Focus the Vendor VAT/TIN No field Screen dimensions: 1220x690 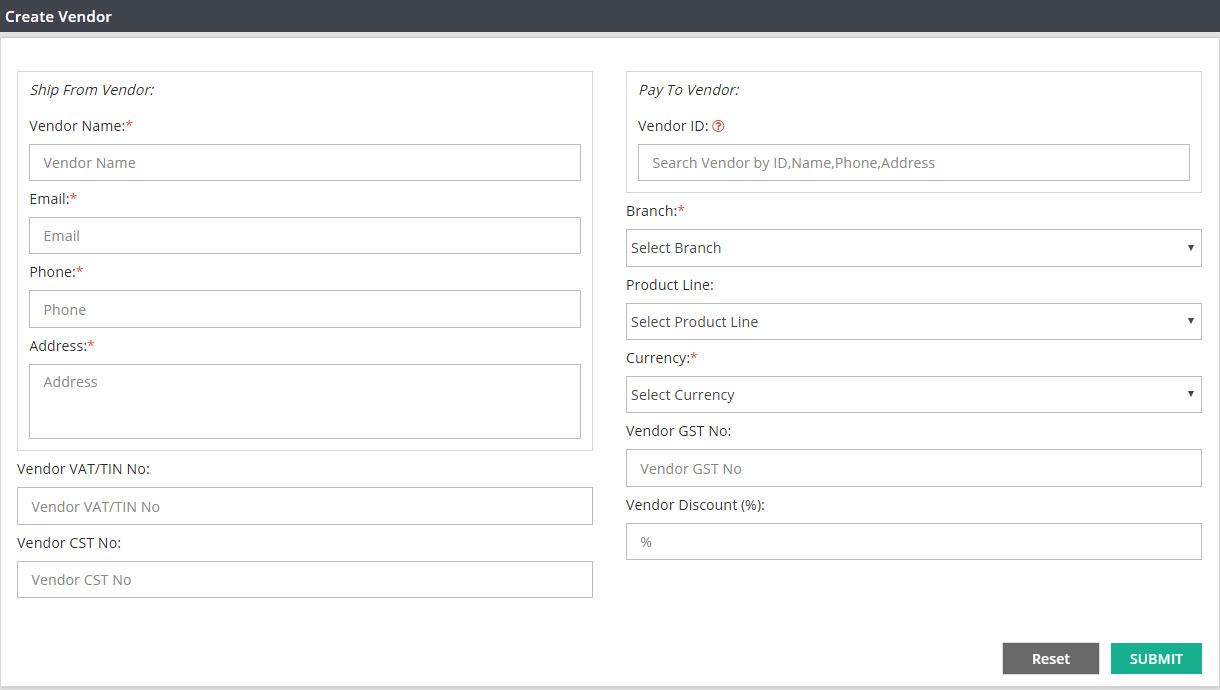coord(305,507)
